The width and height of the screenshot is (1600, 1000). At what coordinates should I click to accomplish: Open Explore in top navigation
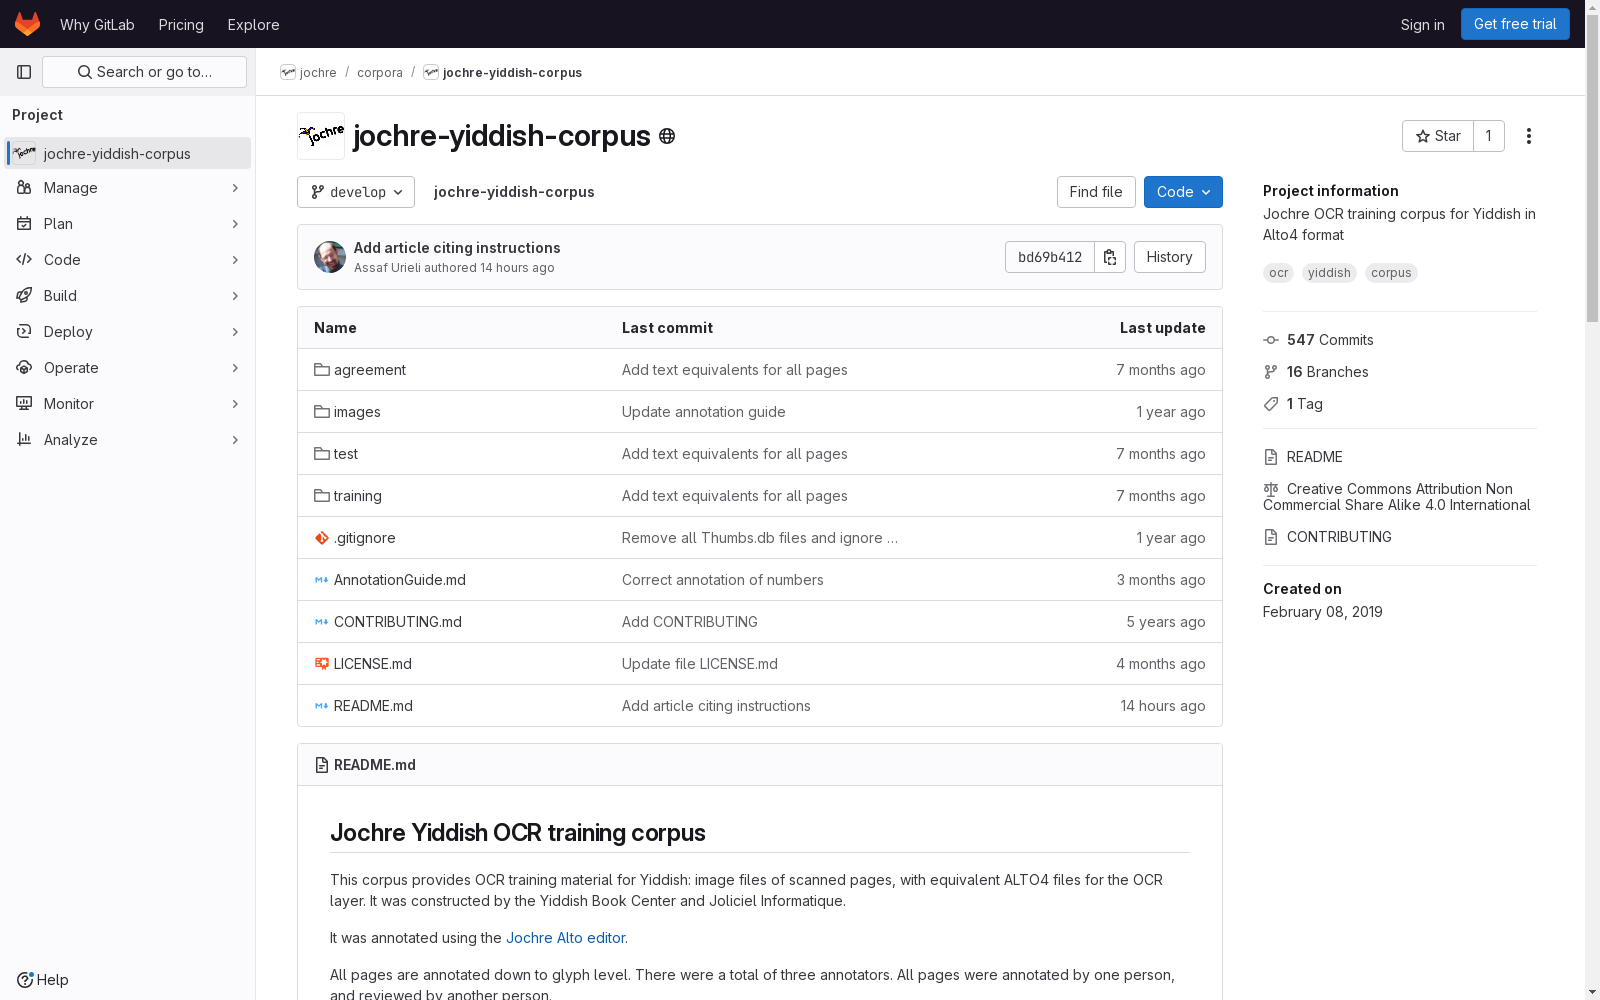coord(253,24)
